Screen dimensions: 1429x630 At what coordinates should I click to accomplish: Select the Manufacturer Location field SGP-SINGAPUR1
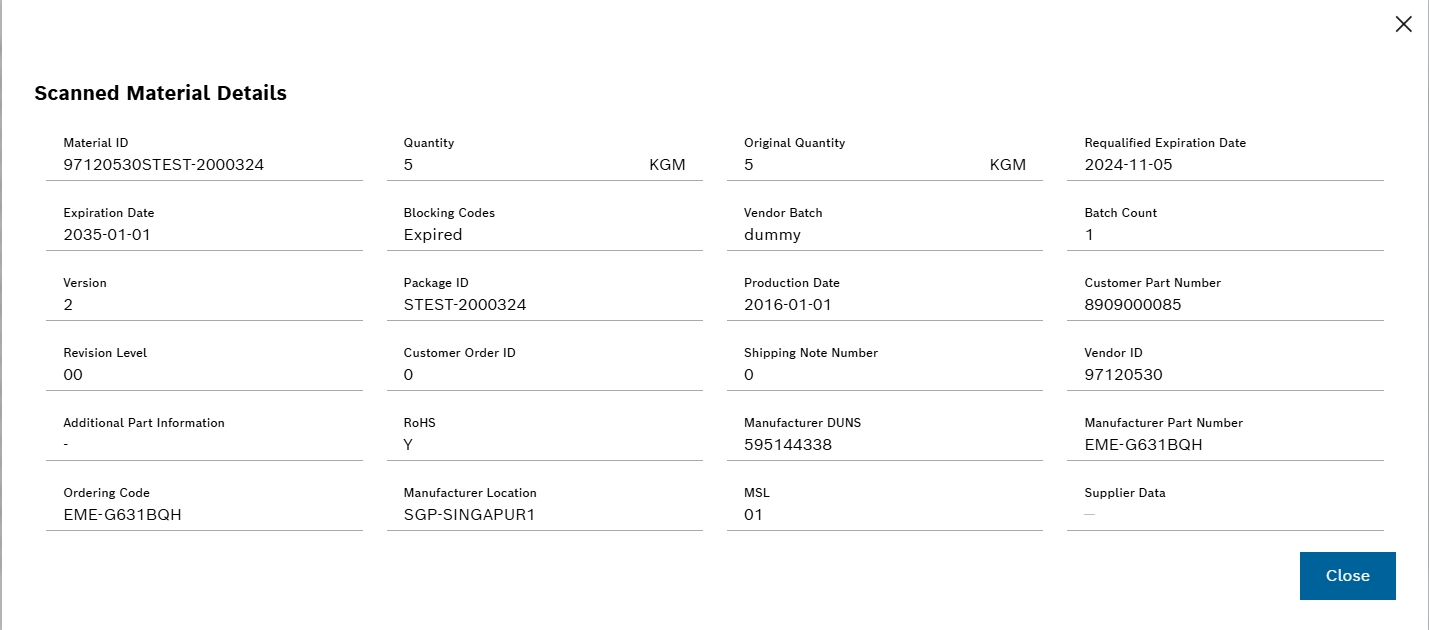[x=545, y=506]
